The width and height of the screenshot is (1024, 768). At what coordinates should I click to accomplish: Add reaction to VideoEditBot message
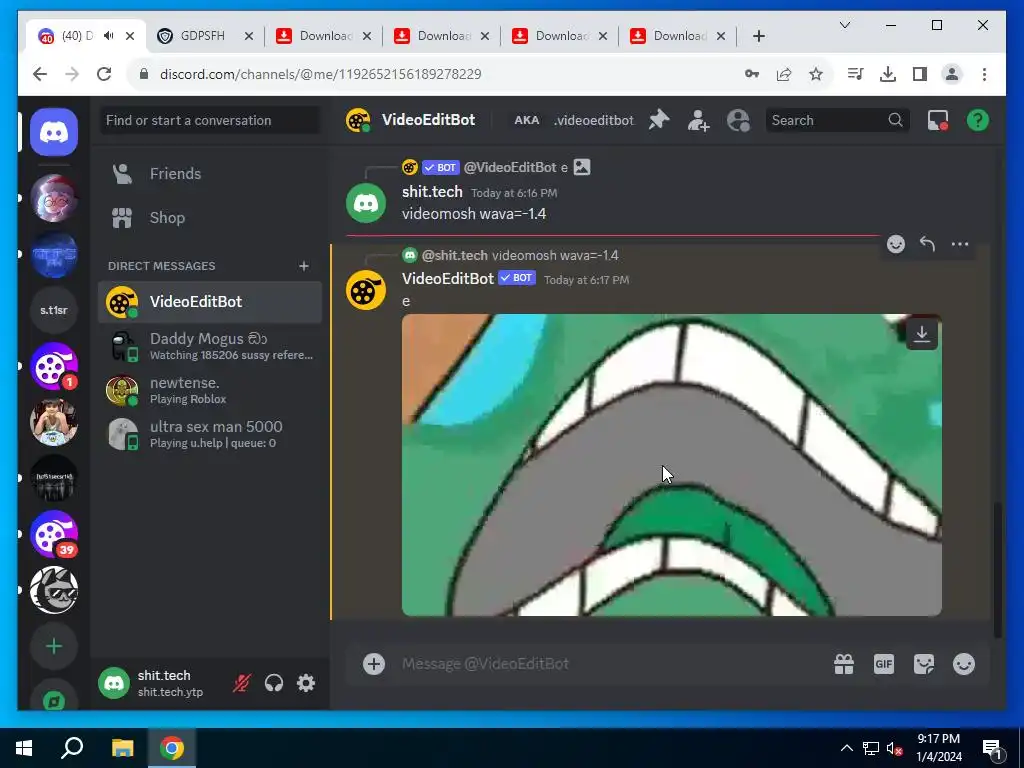[x=896, y=244]
